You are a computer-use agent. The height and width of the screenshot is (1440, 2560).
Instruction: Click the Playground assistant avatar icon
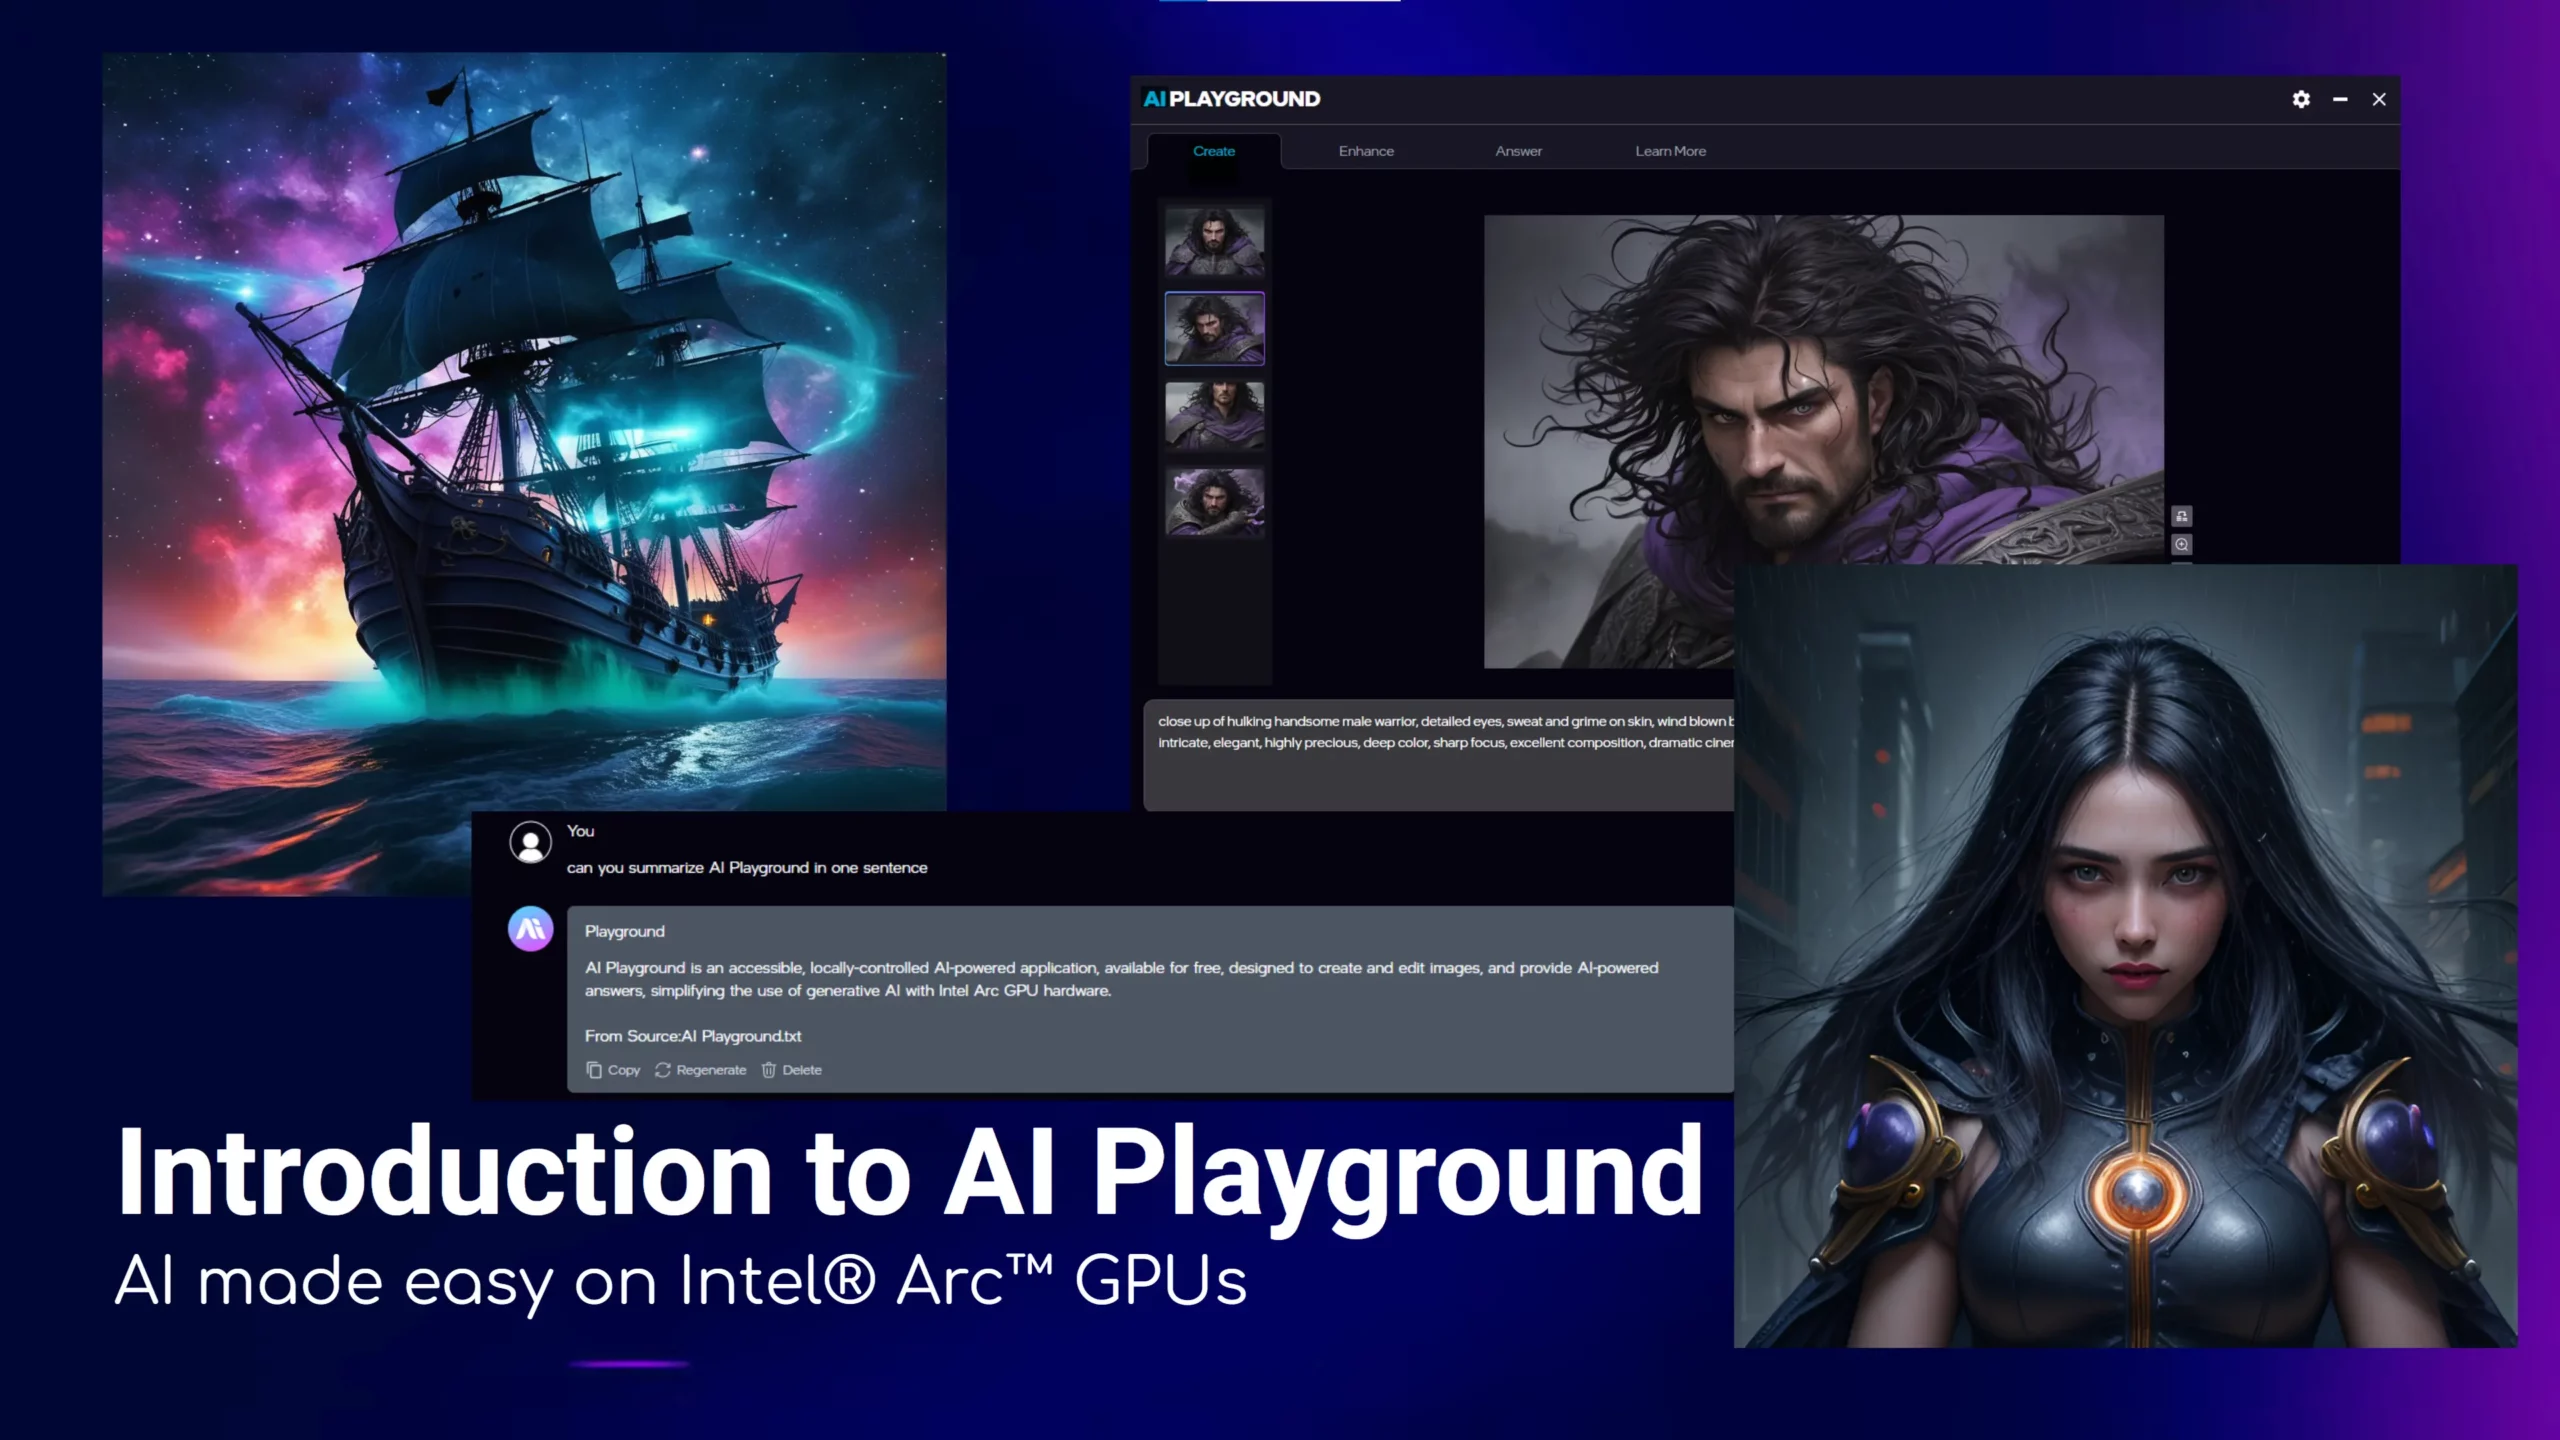(530, 929)
